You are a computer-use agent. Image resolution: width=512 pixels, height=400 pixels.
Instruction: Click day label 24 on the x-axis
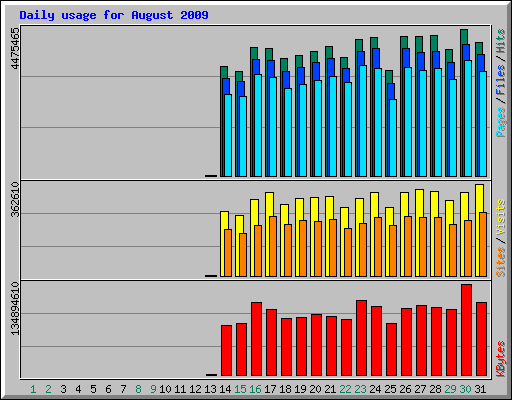click(375, 389)
